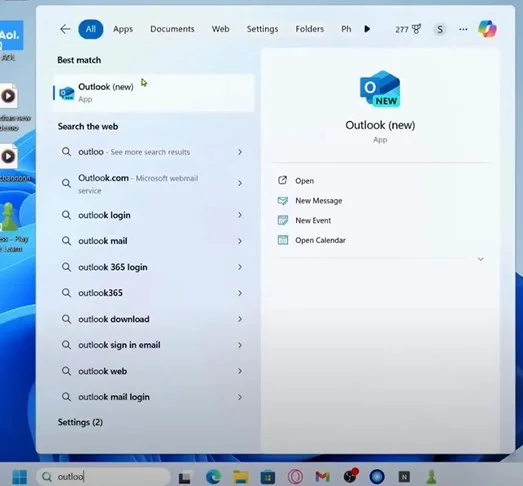
Task: Expand the outlook login chevron
Action: pyautogui.click(x=240, y=215)
